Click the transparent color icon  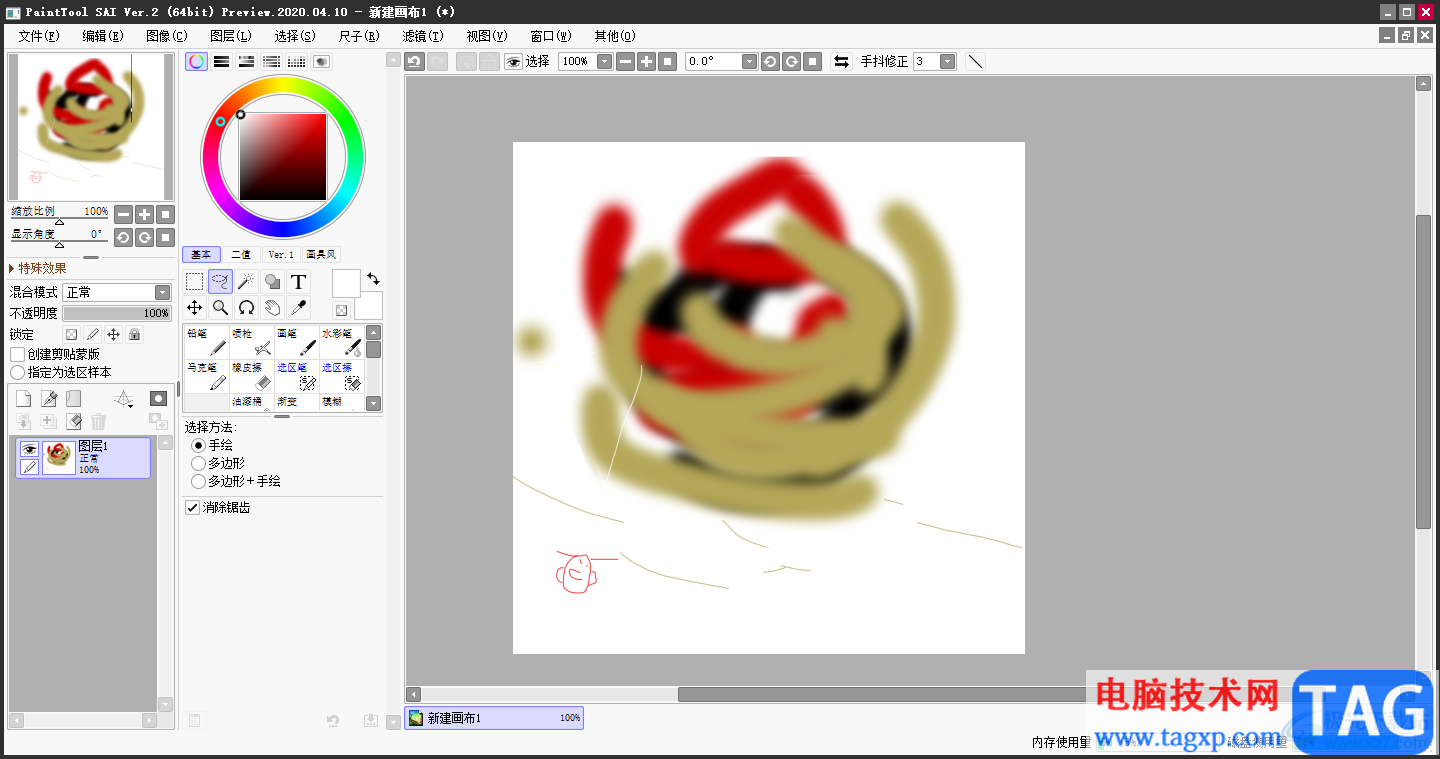pyautogui.click(x=341, y=311)
